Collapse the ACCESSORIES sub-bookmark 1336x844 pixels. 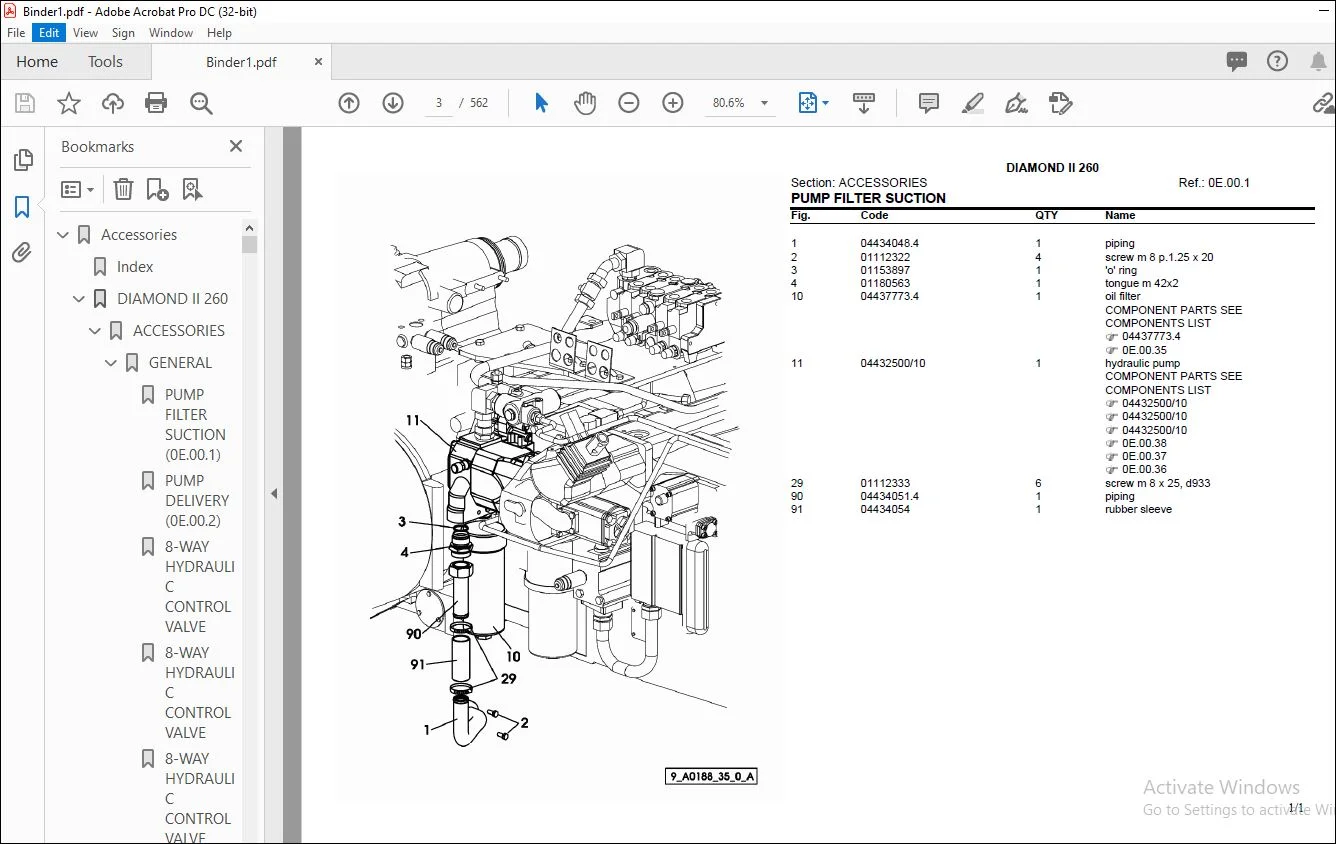[96, 331]
